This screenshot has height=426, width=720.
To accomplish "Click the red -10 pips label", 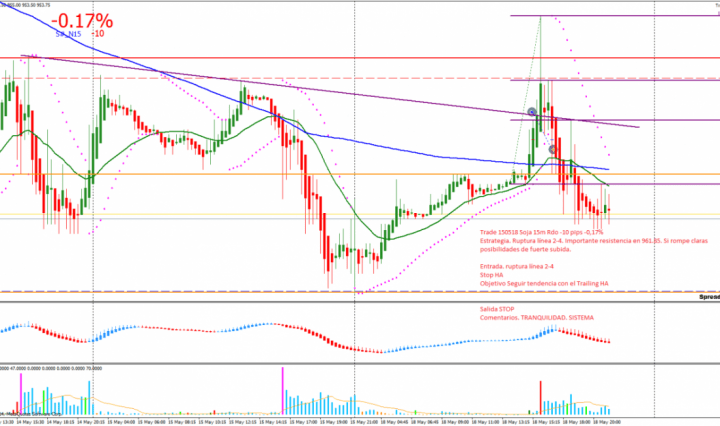I will [97, 33].
